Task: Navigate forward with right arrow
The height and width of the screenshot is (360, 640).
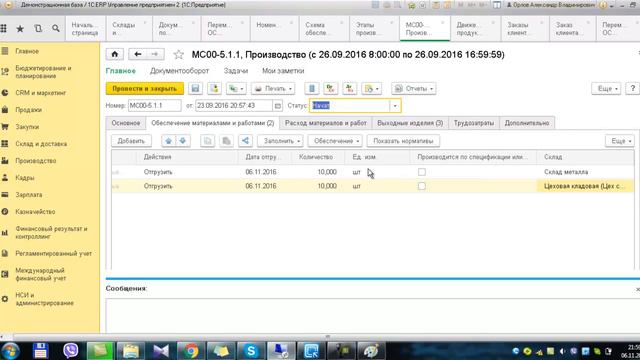Action: click(x=155, y=54)
